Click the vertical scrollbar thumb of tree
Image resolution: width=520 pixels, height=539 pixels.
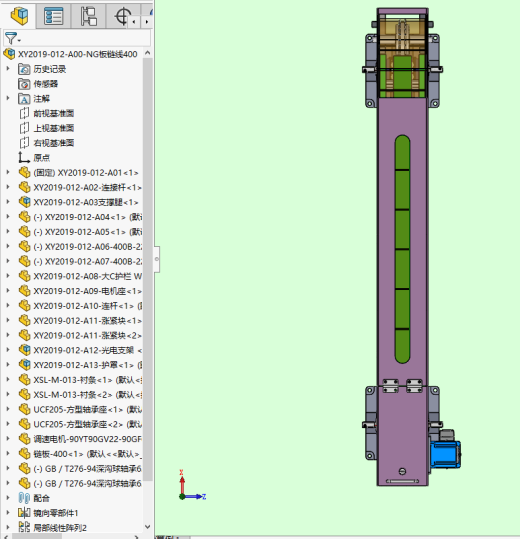[x=148, y=269]
